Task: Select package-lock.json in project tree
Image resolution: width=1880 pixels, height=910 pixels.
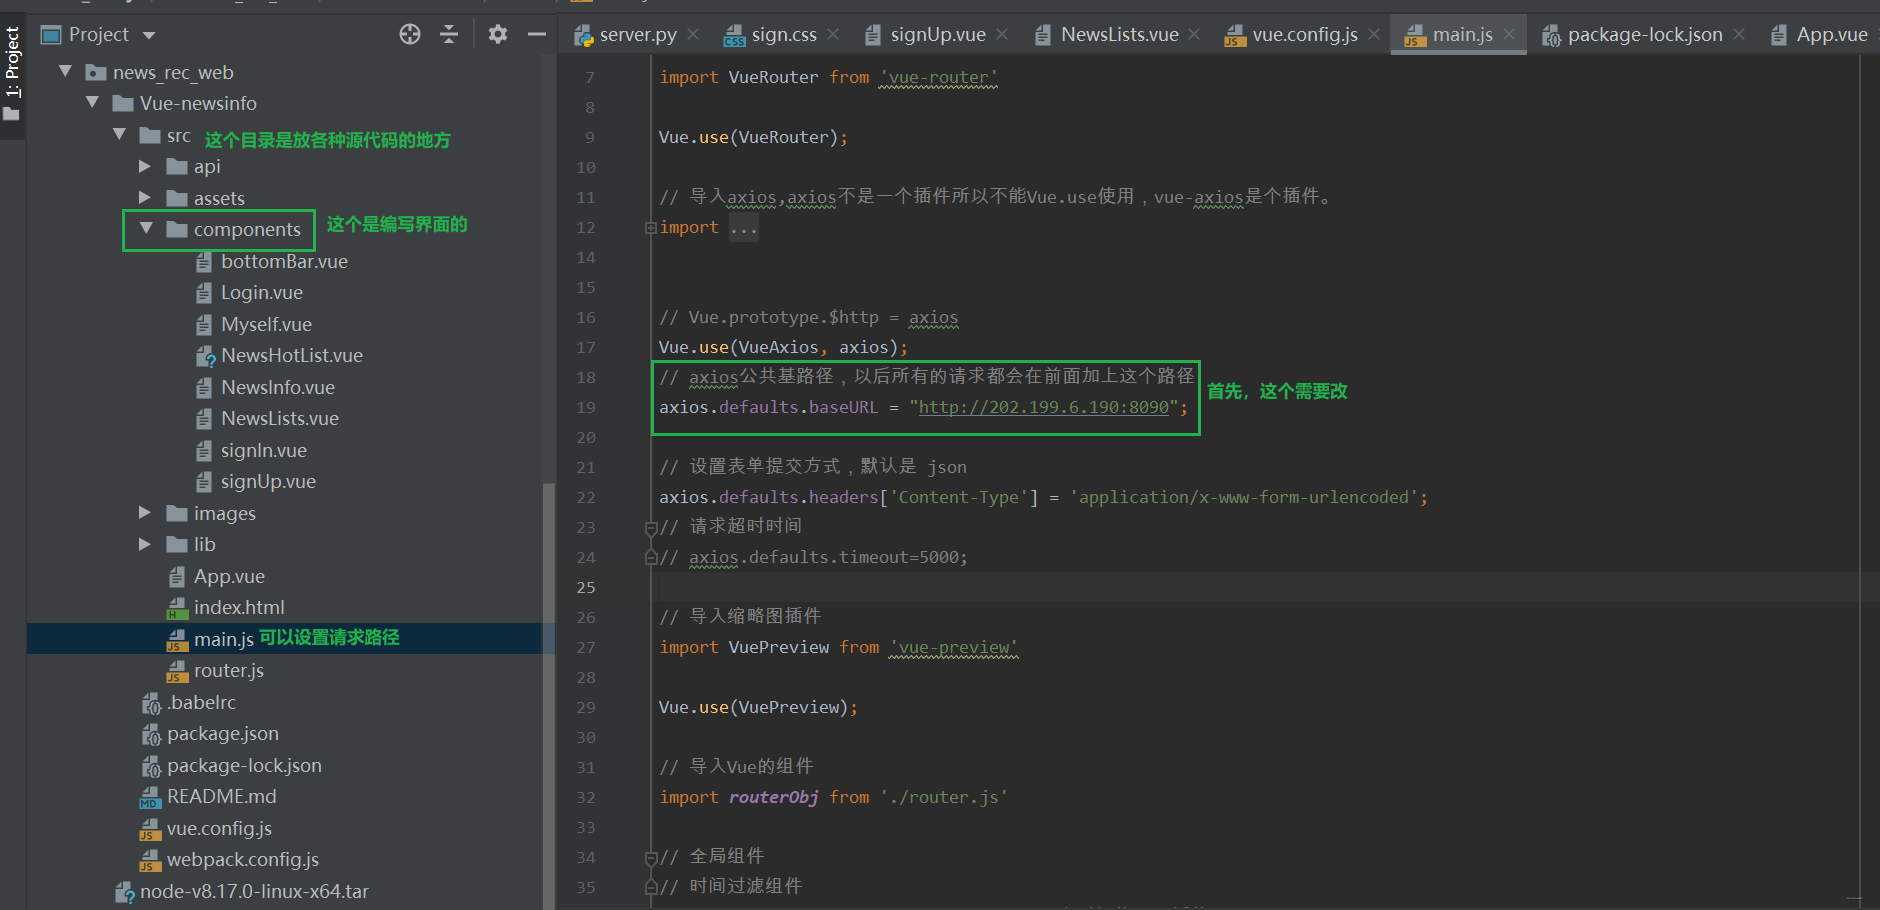Action: 244,765
